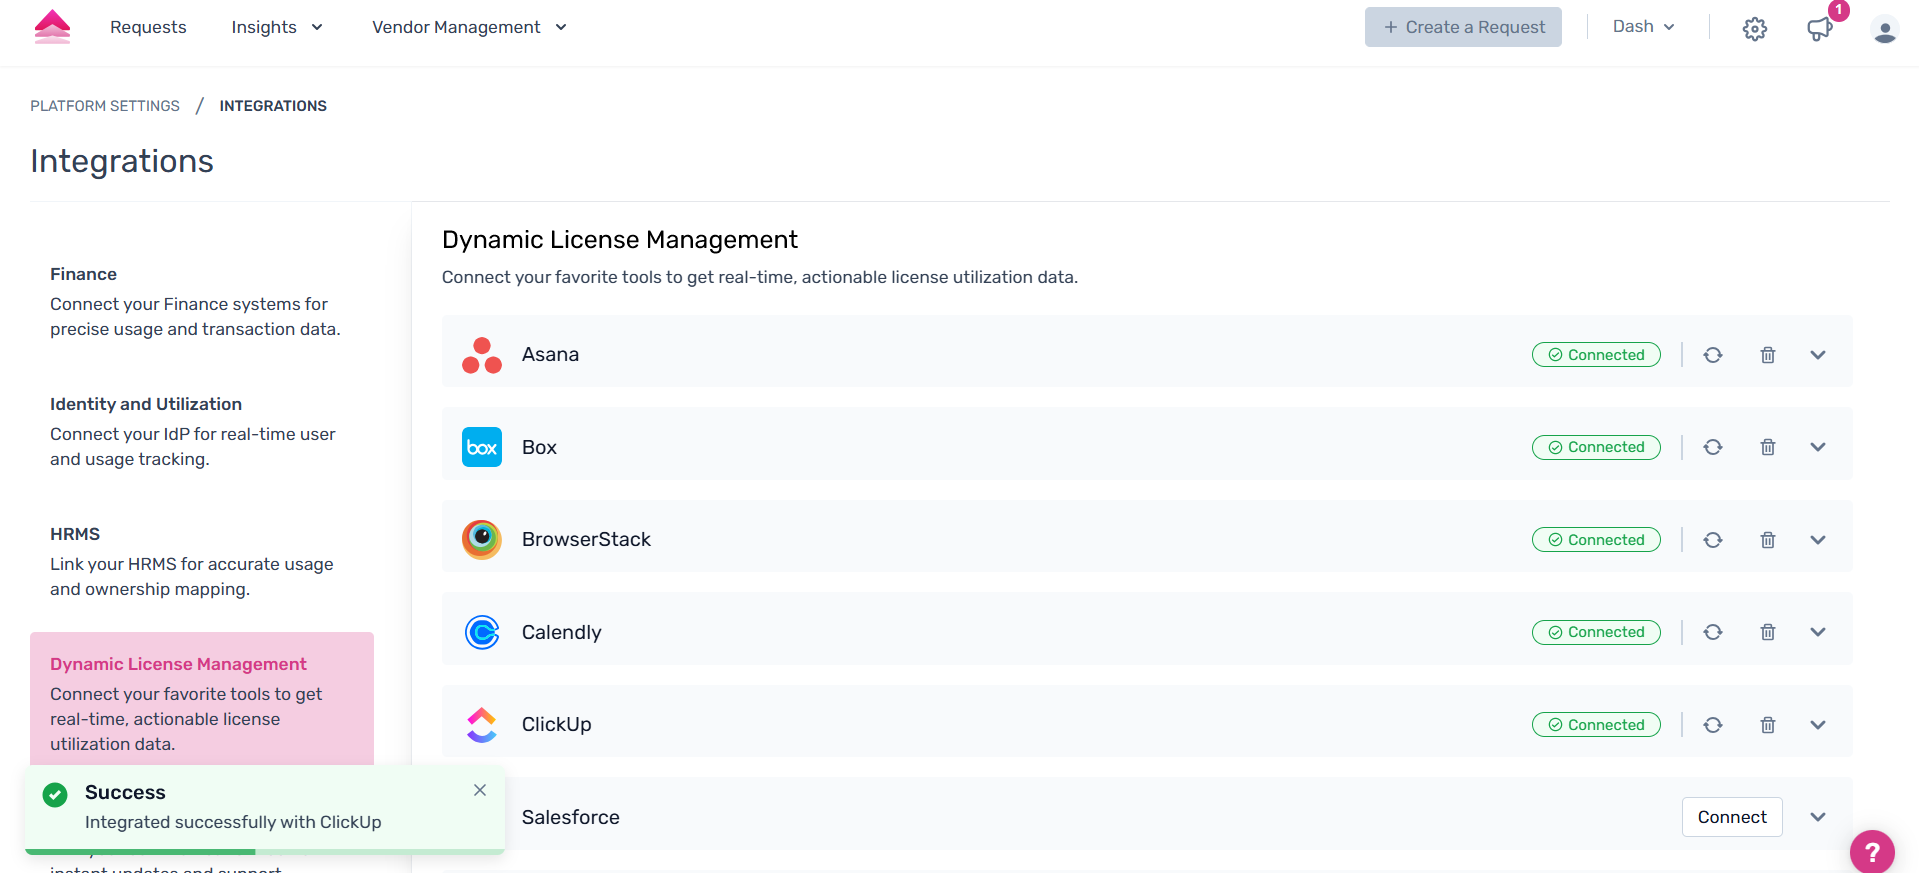Click the Asana Connected status badge

(x=1596, y=355)
